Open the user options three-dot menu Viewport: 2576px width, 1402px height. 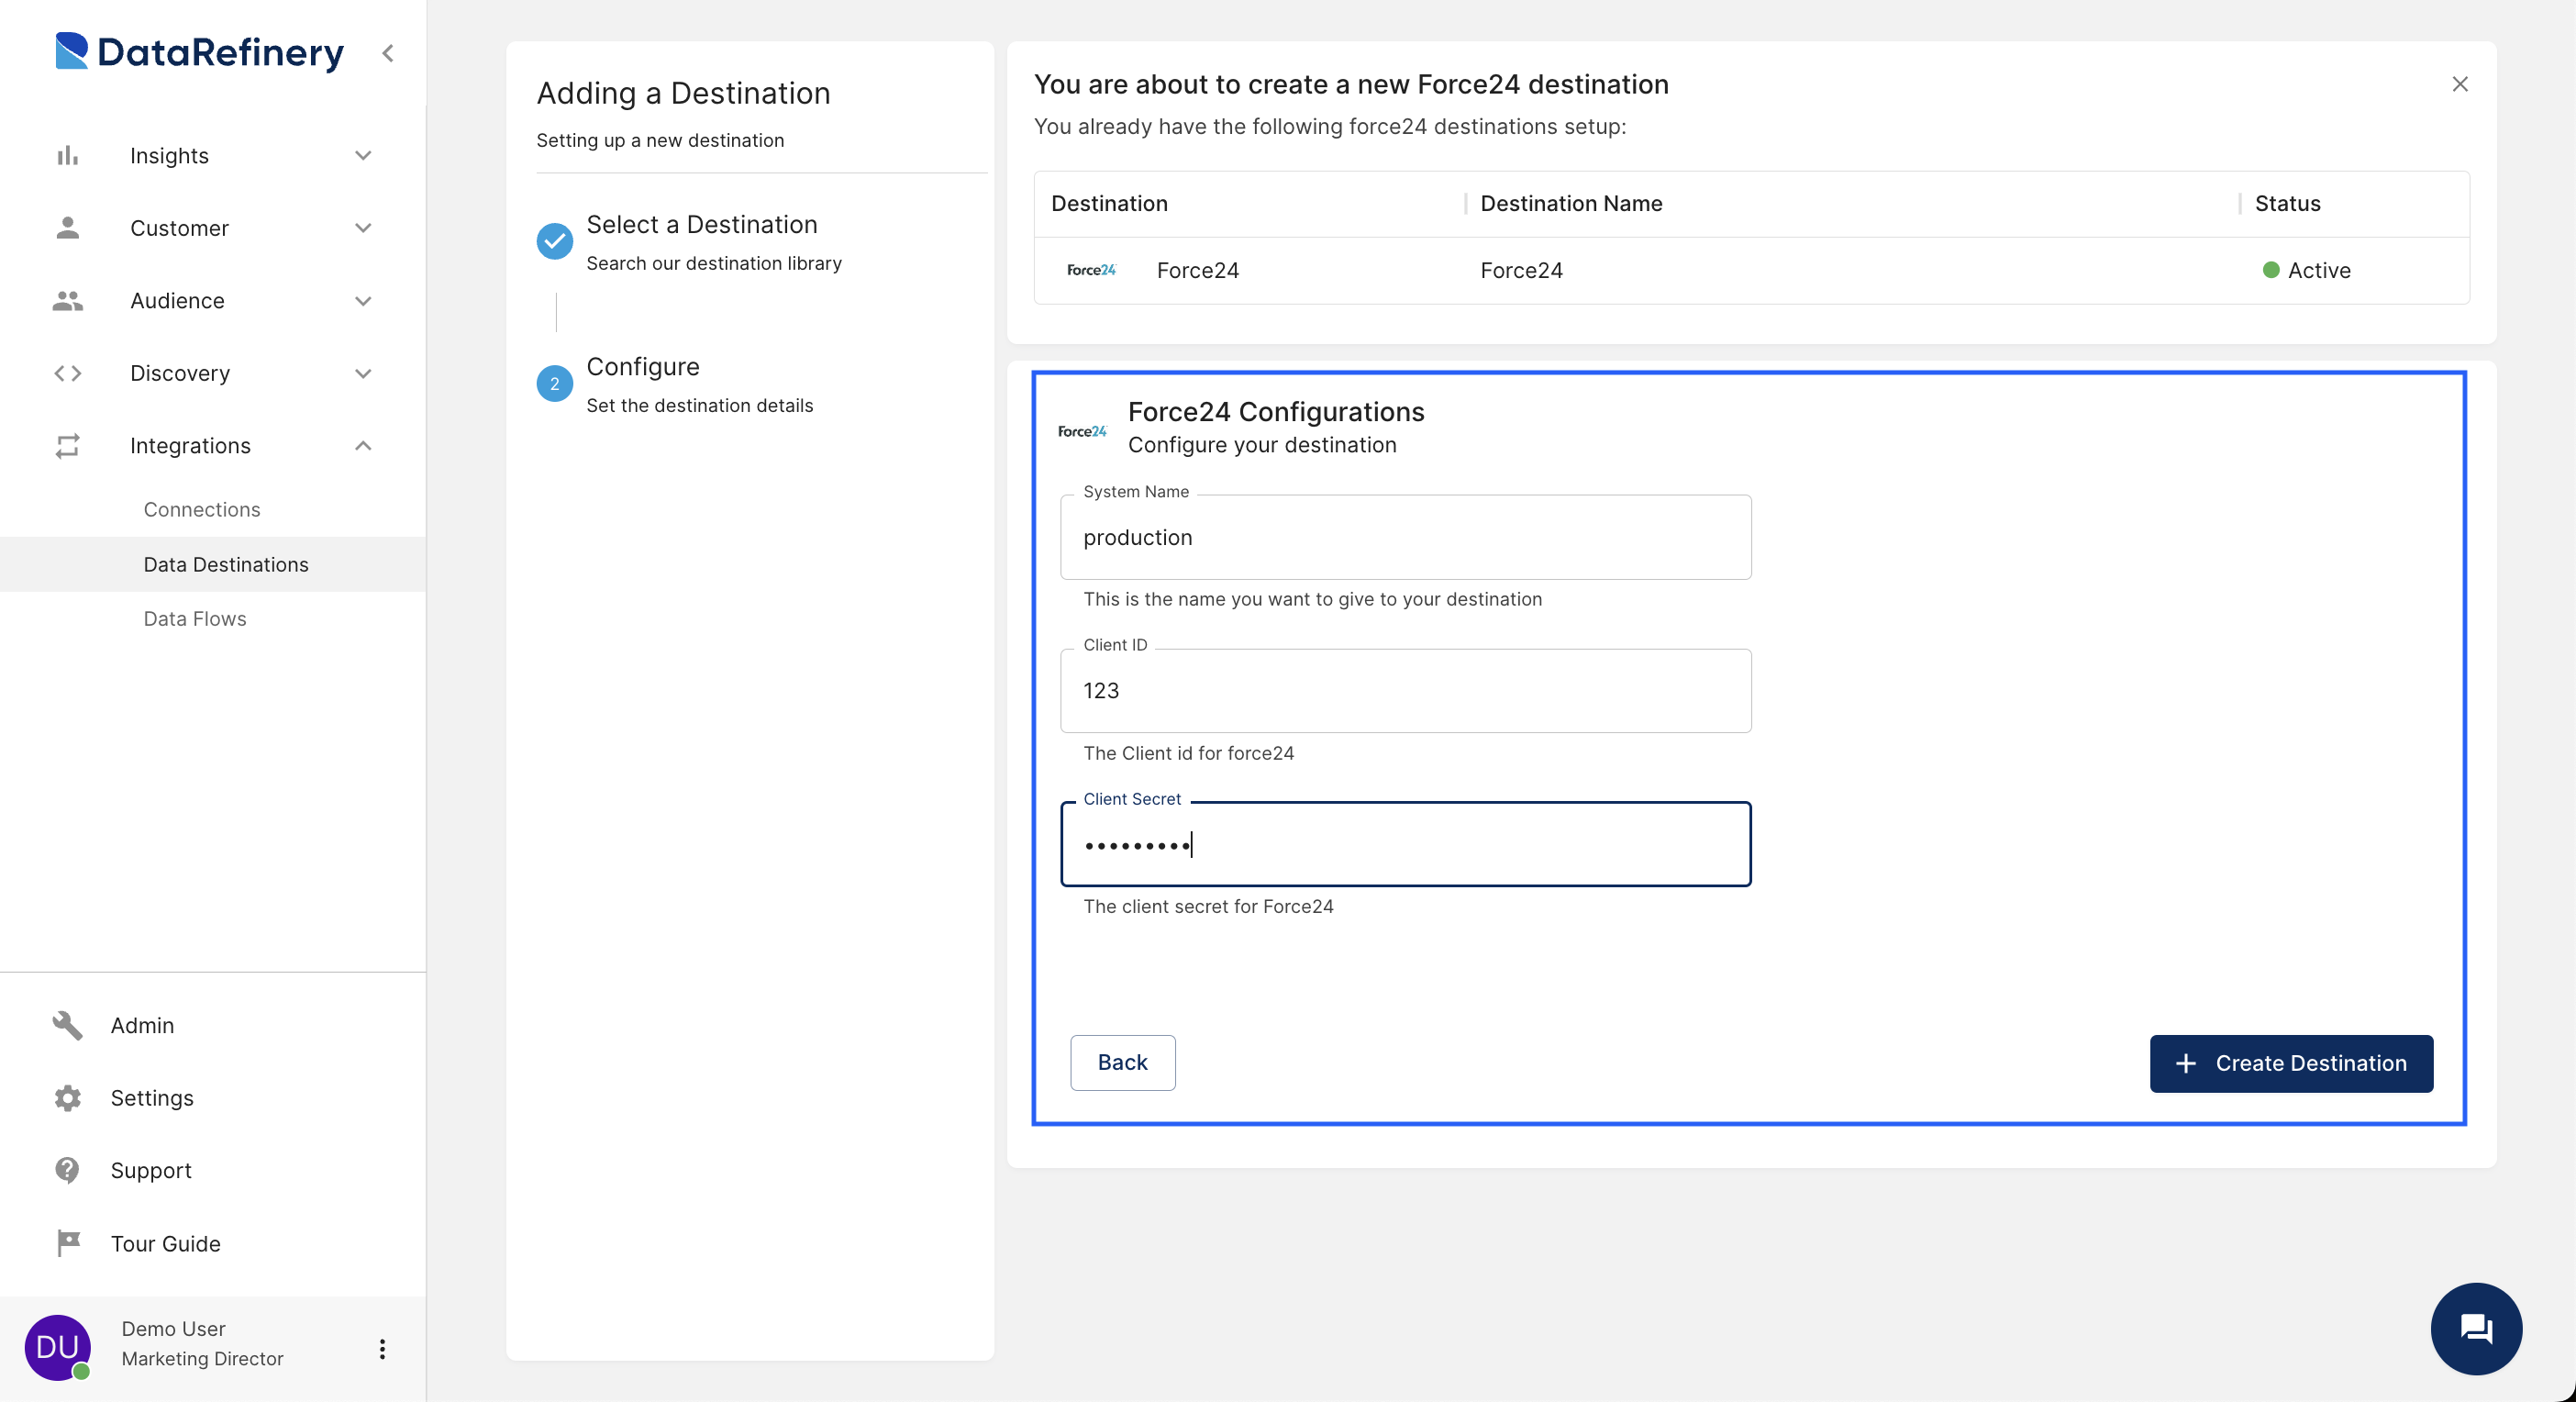point(382,1349)
